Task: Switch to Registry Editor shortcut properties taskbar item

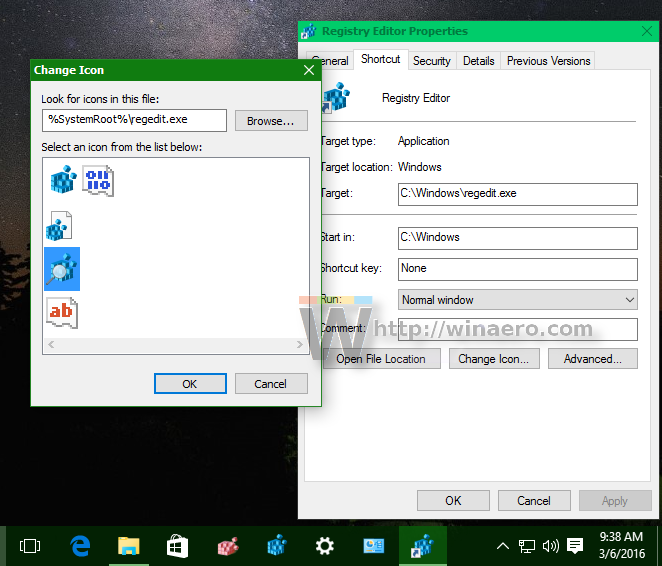Action: pos(423,546)
